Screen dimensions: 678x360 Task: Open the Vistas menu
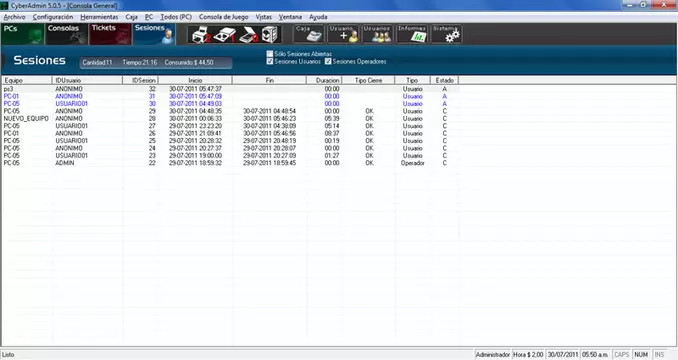pyautogui.click(x=263, y=17)
